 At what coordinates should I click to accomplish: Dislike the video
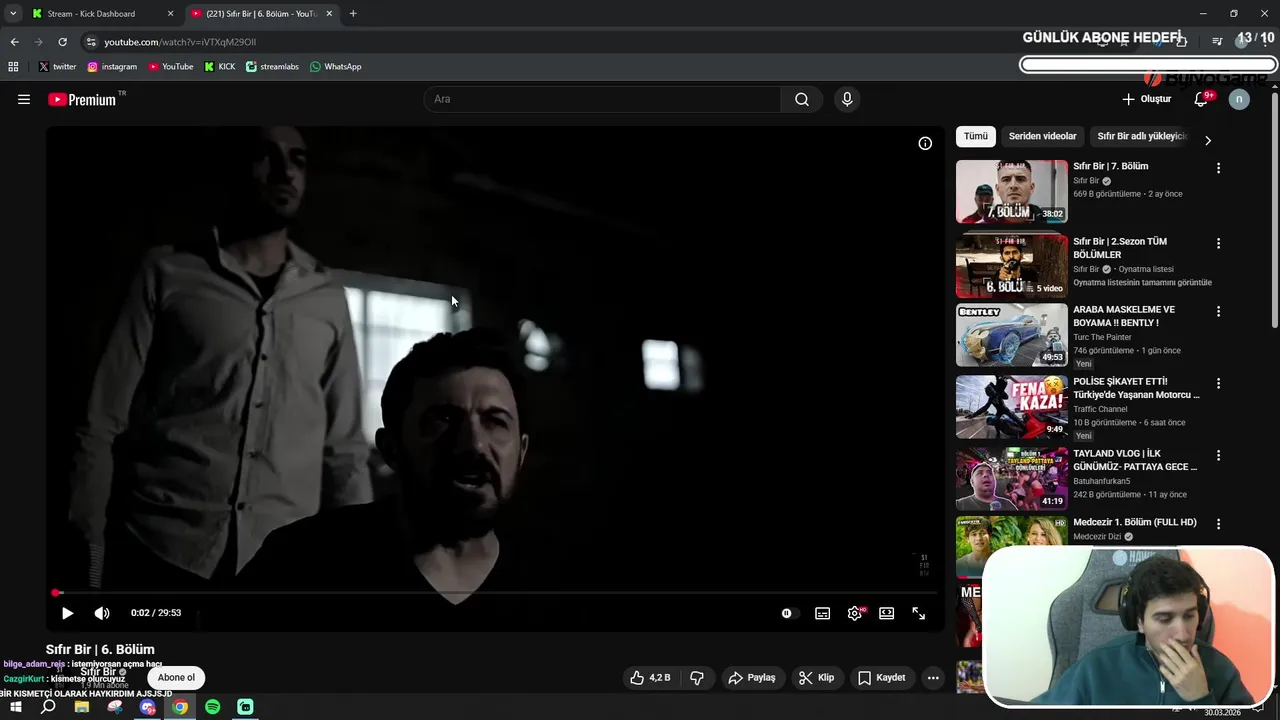(x=697, y=677)
